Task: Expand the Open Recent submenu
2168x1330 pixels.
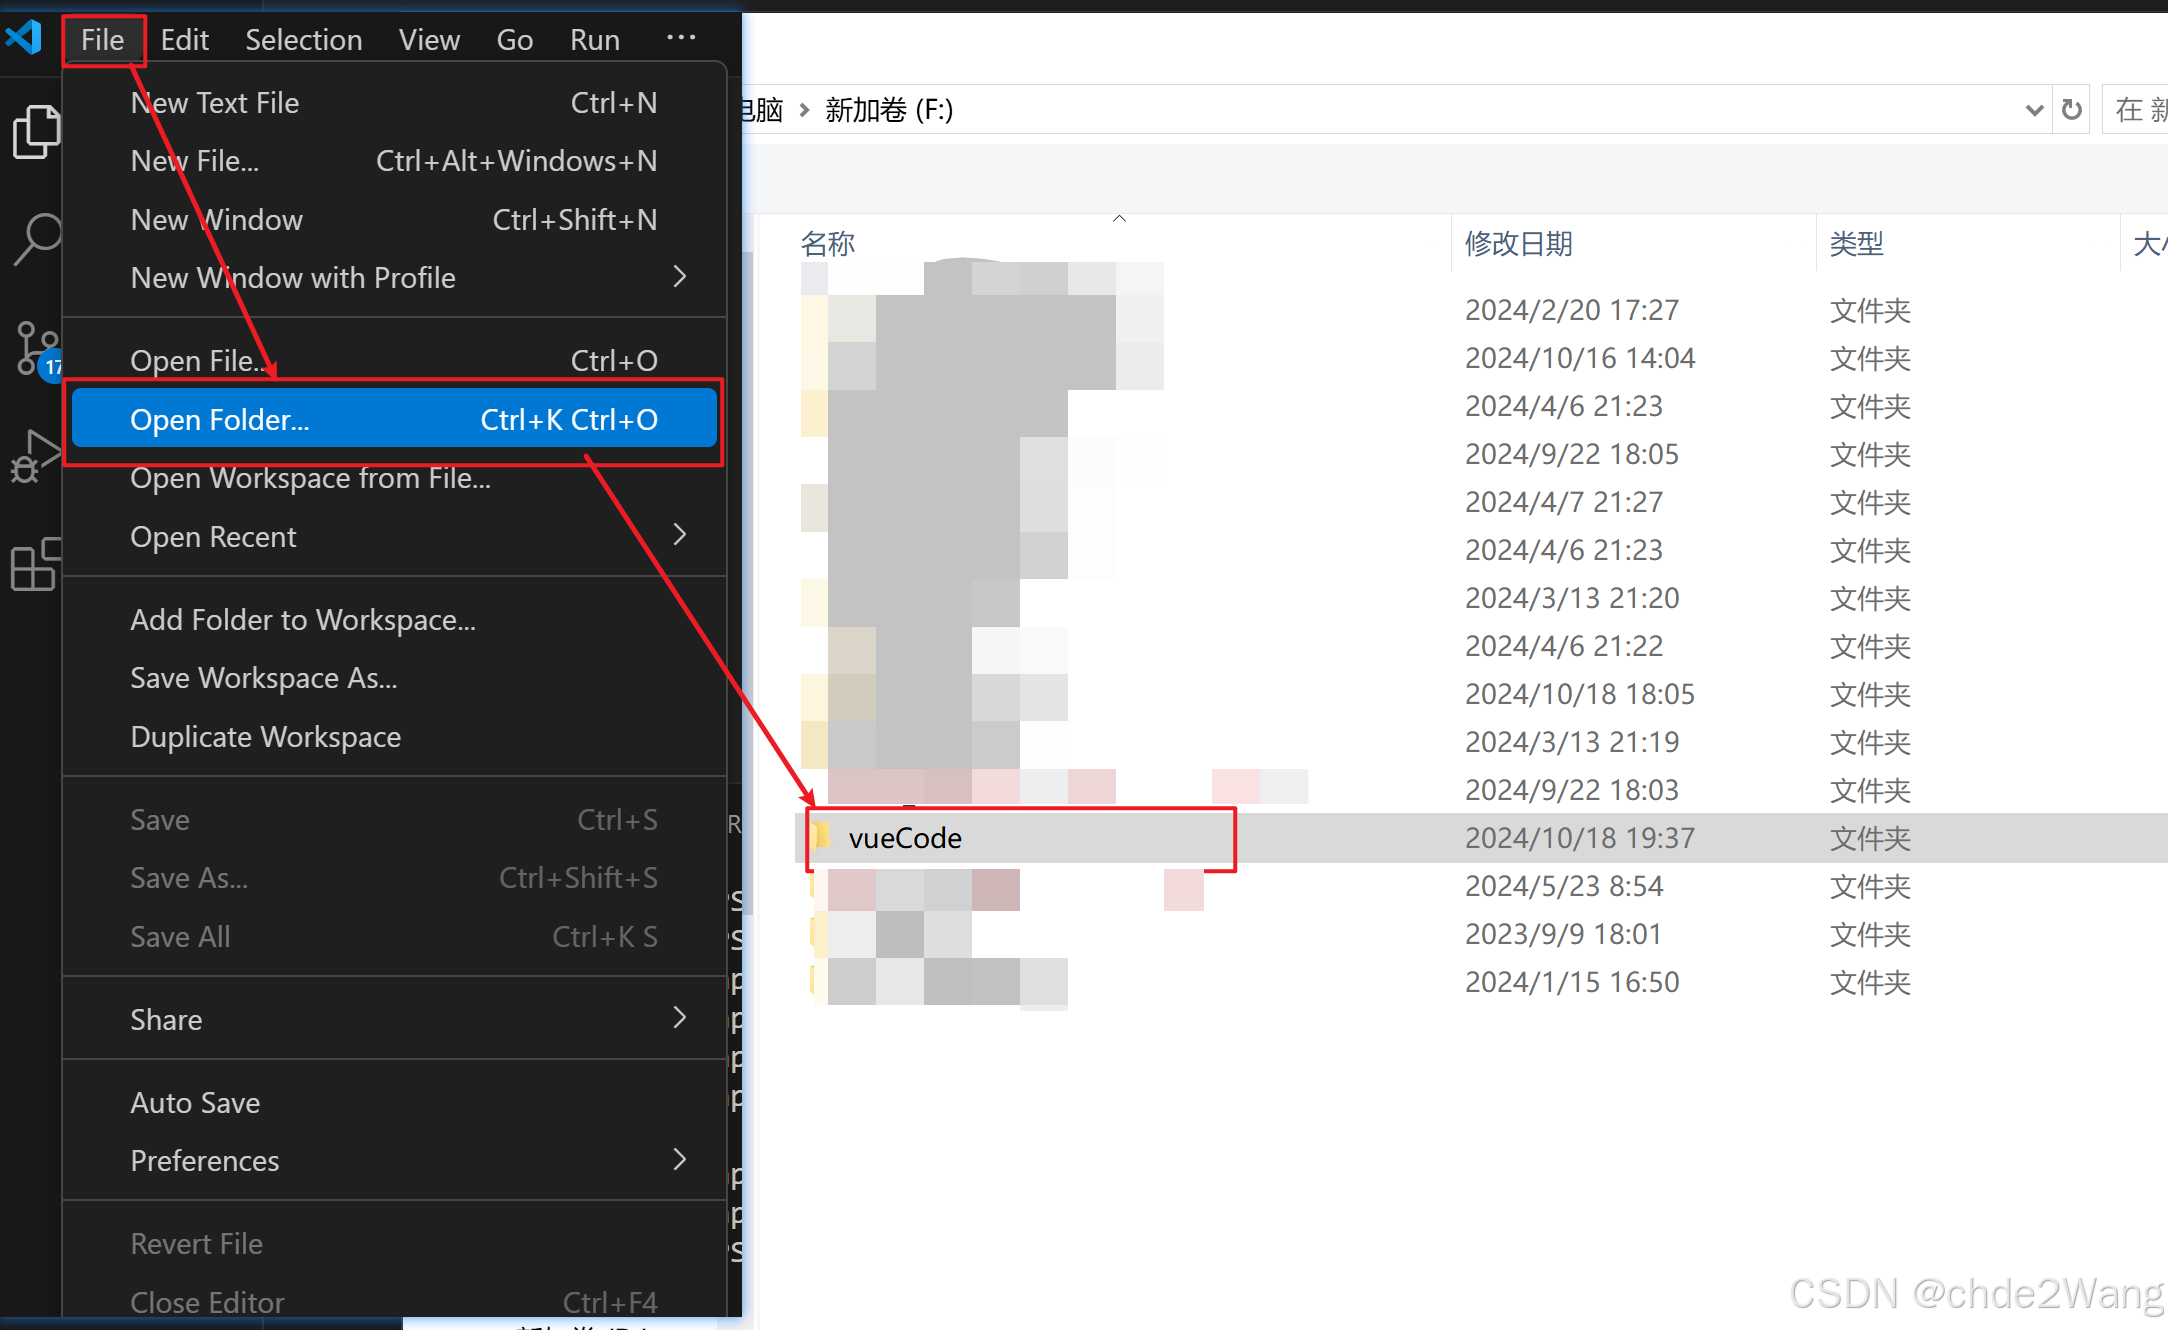Action: (680, 535)
